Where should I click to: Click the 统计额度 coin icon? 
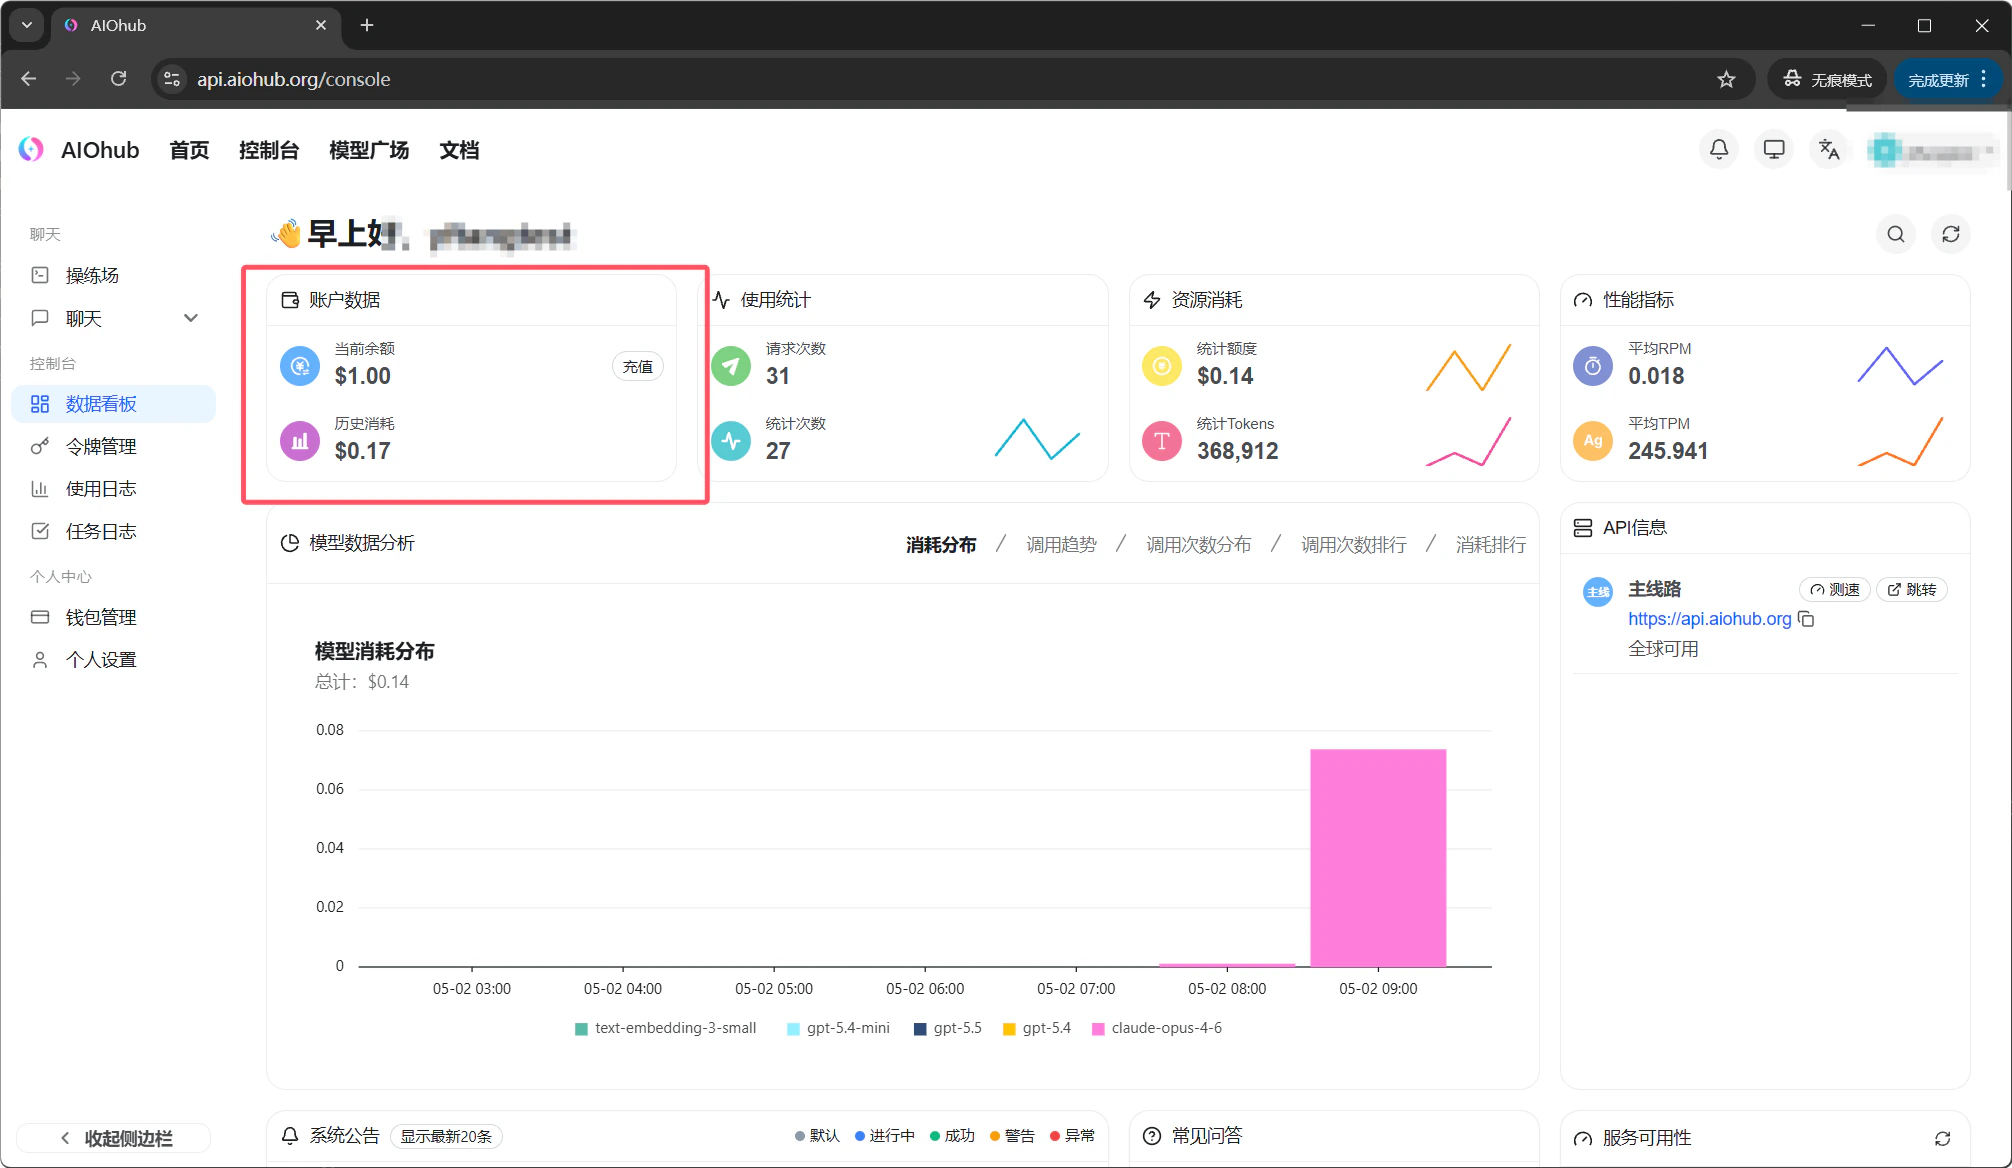click(x=1162, y=366)
